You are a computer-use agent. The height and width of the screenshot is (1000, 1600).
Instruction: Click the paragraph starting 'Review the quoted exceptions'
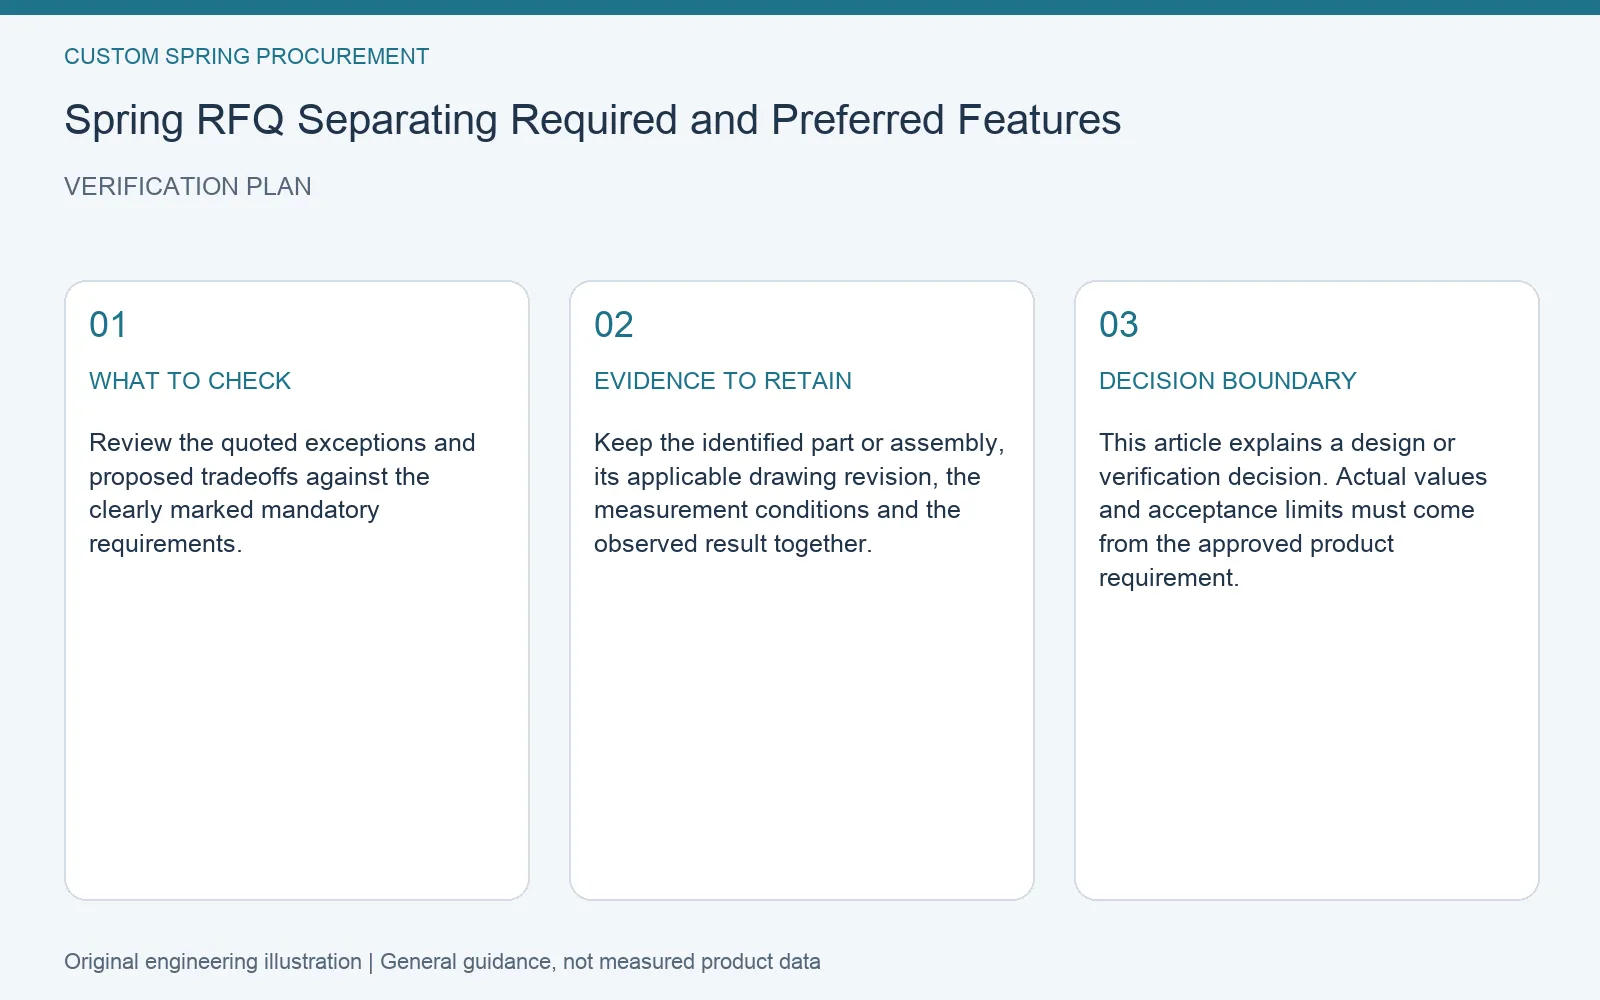(282, 493)
